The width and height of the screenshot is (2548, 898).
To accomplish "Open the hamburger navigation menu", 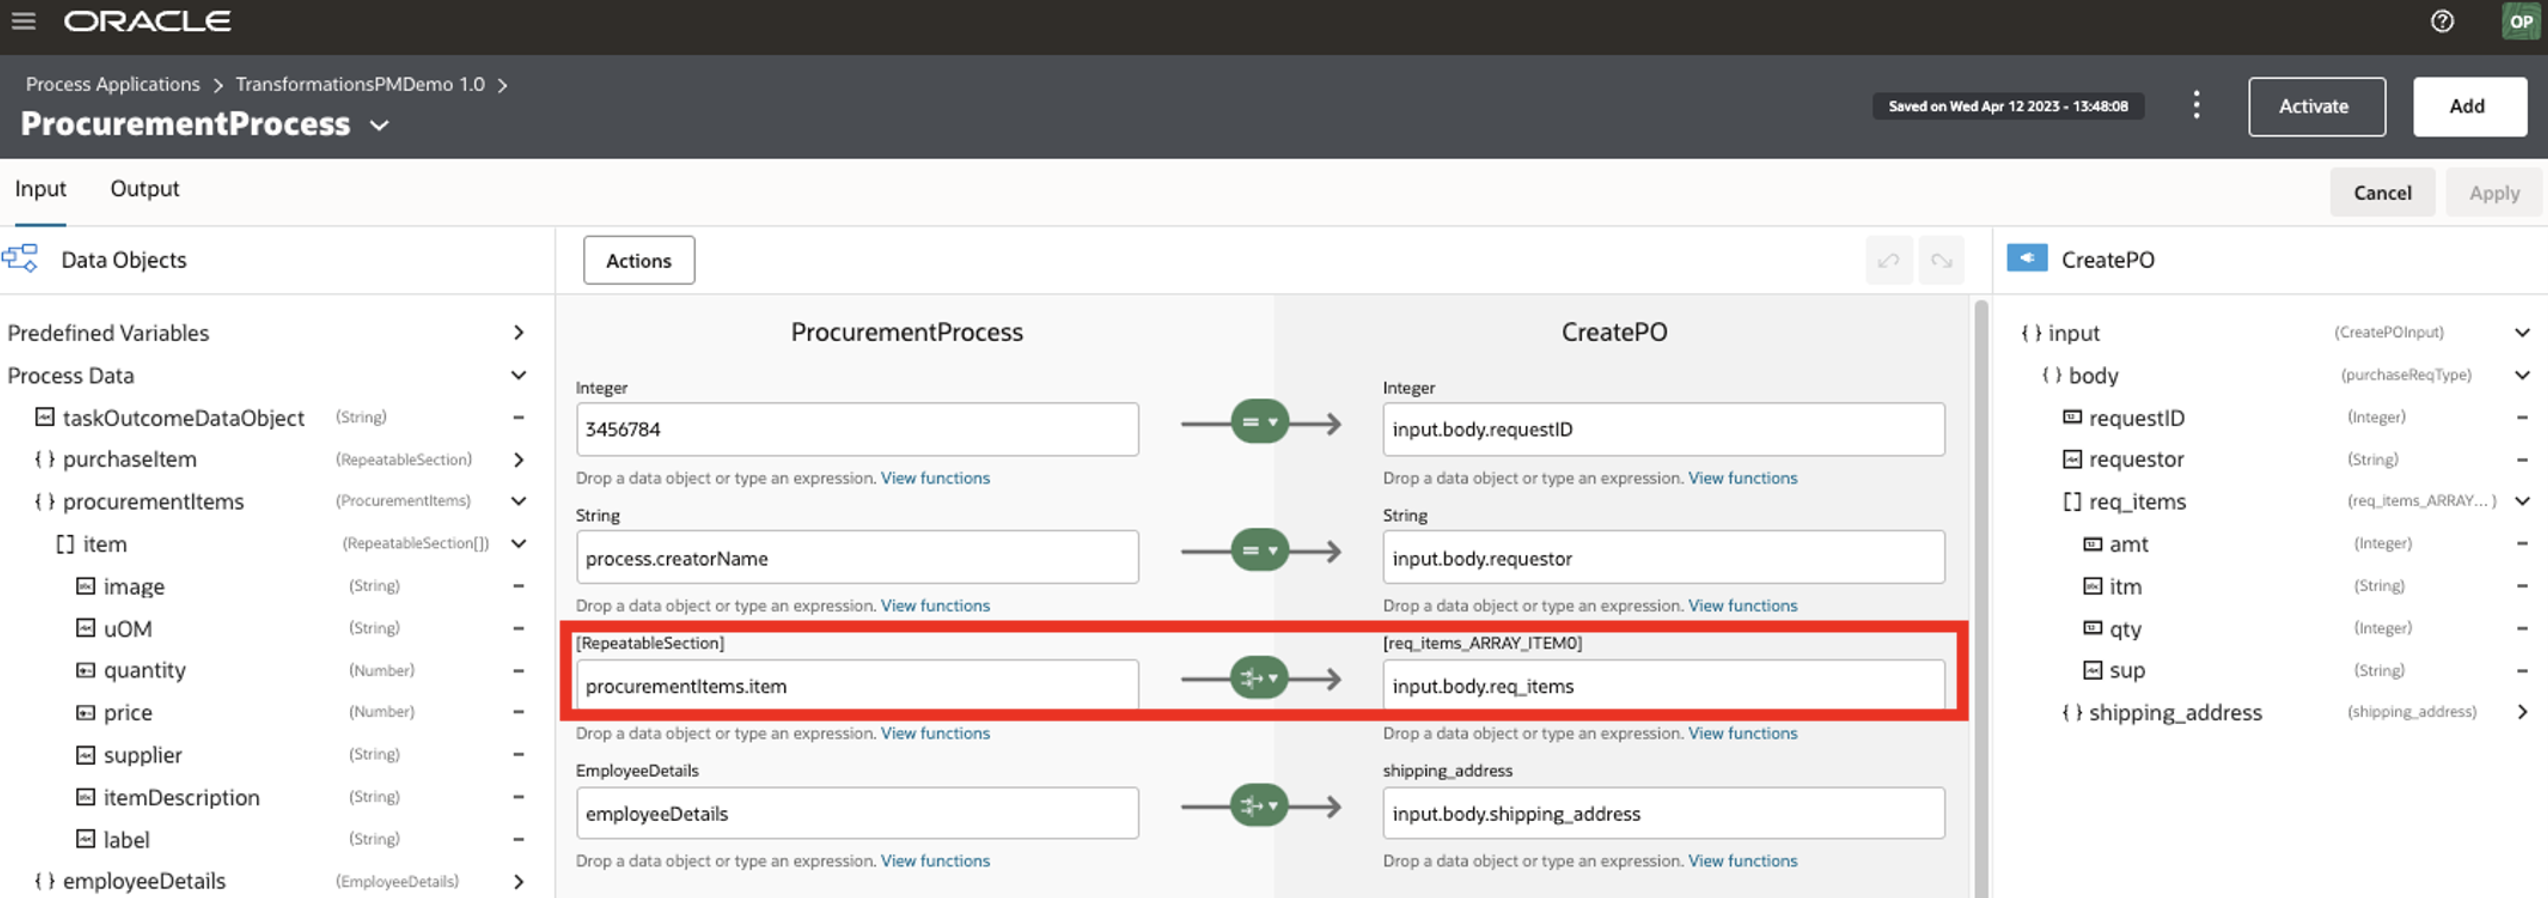I will 24,21.
